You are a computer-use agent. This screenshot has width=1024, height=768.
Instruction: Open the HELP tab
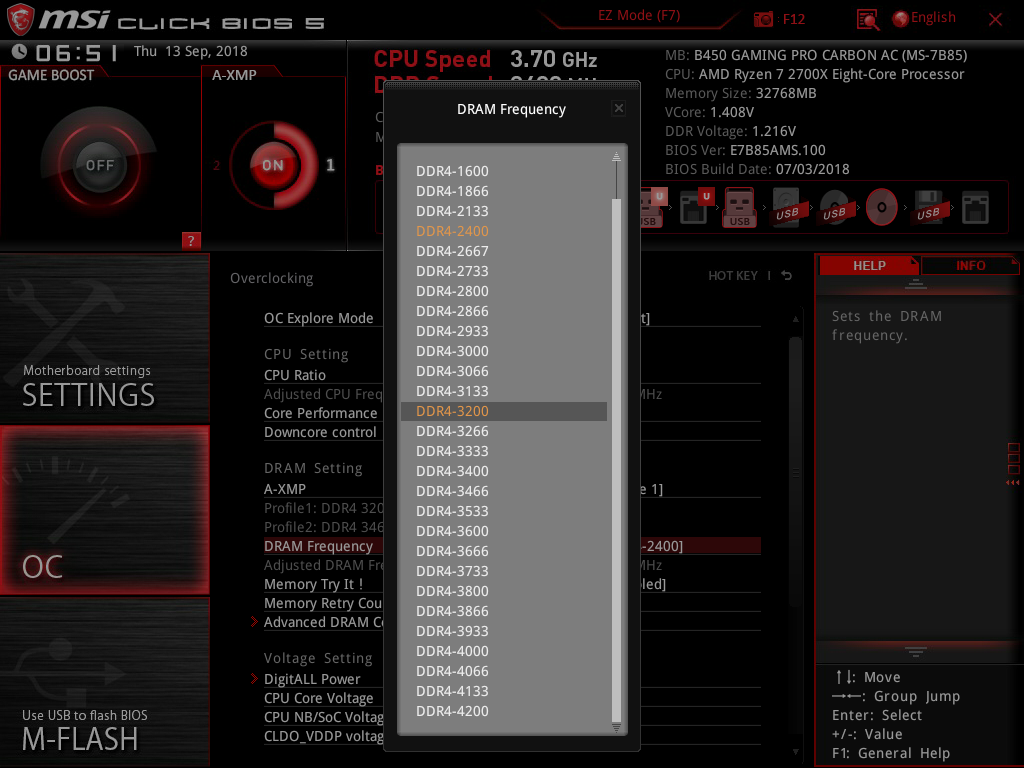pos(869,266)
